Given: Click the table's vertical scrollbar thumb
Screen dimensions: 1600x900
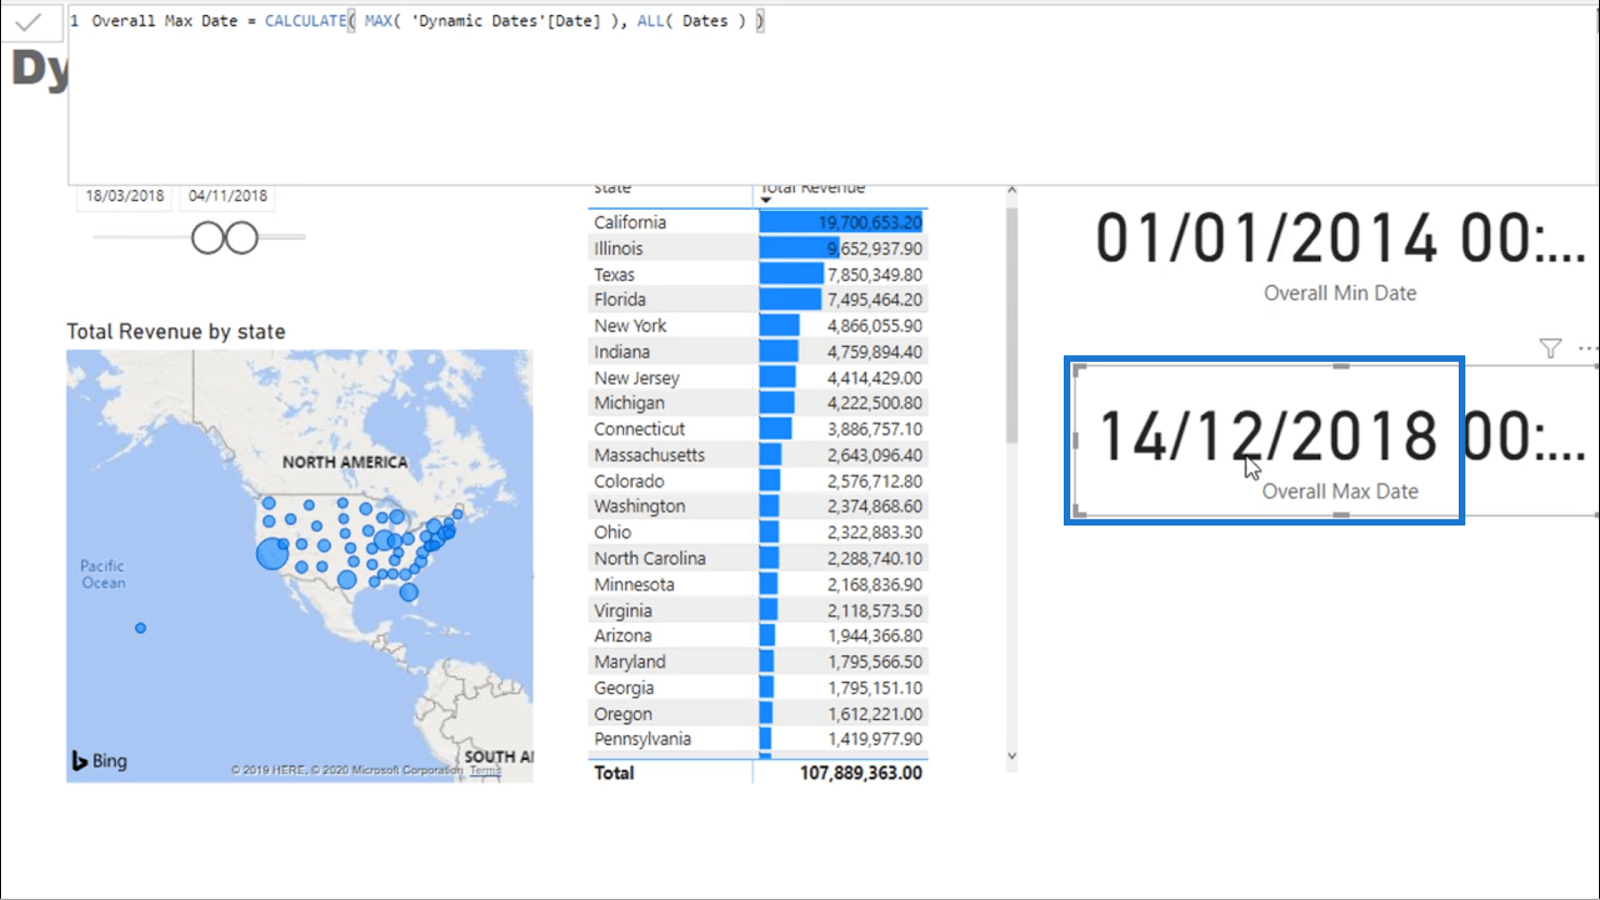Looking at the screenshot, I should (x=1011, y=325).
